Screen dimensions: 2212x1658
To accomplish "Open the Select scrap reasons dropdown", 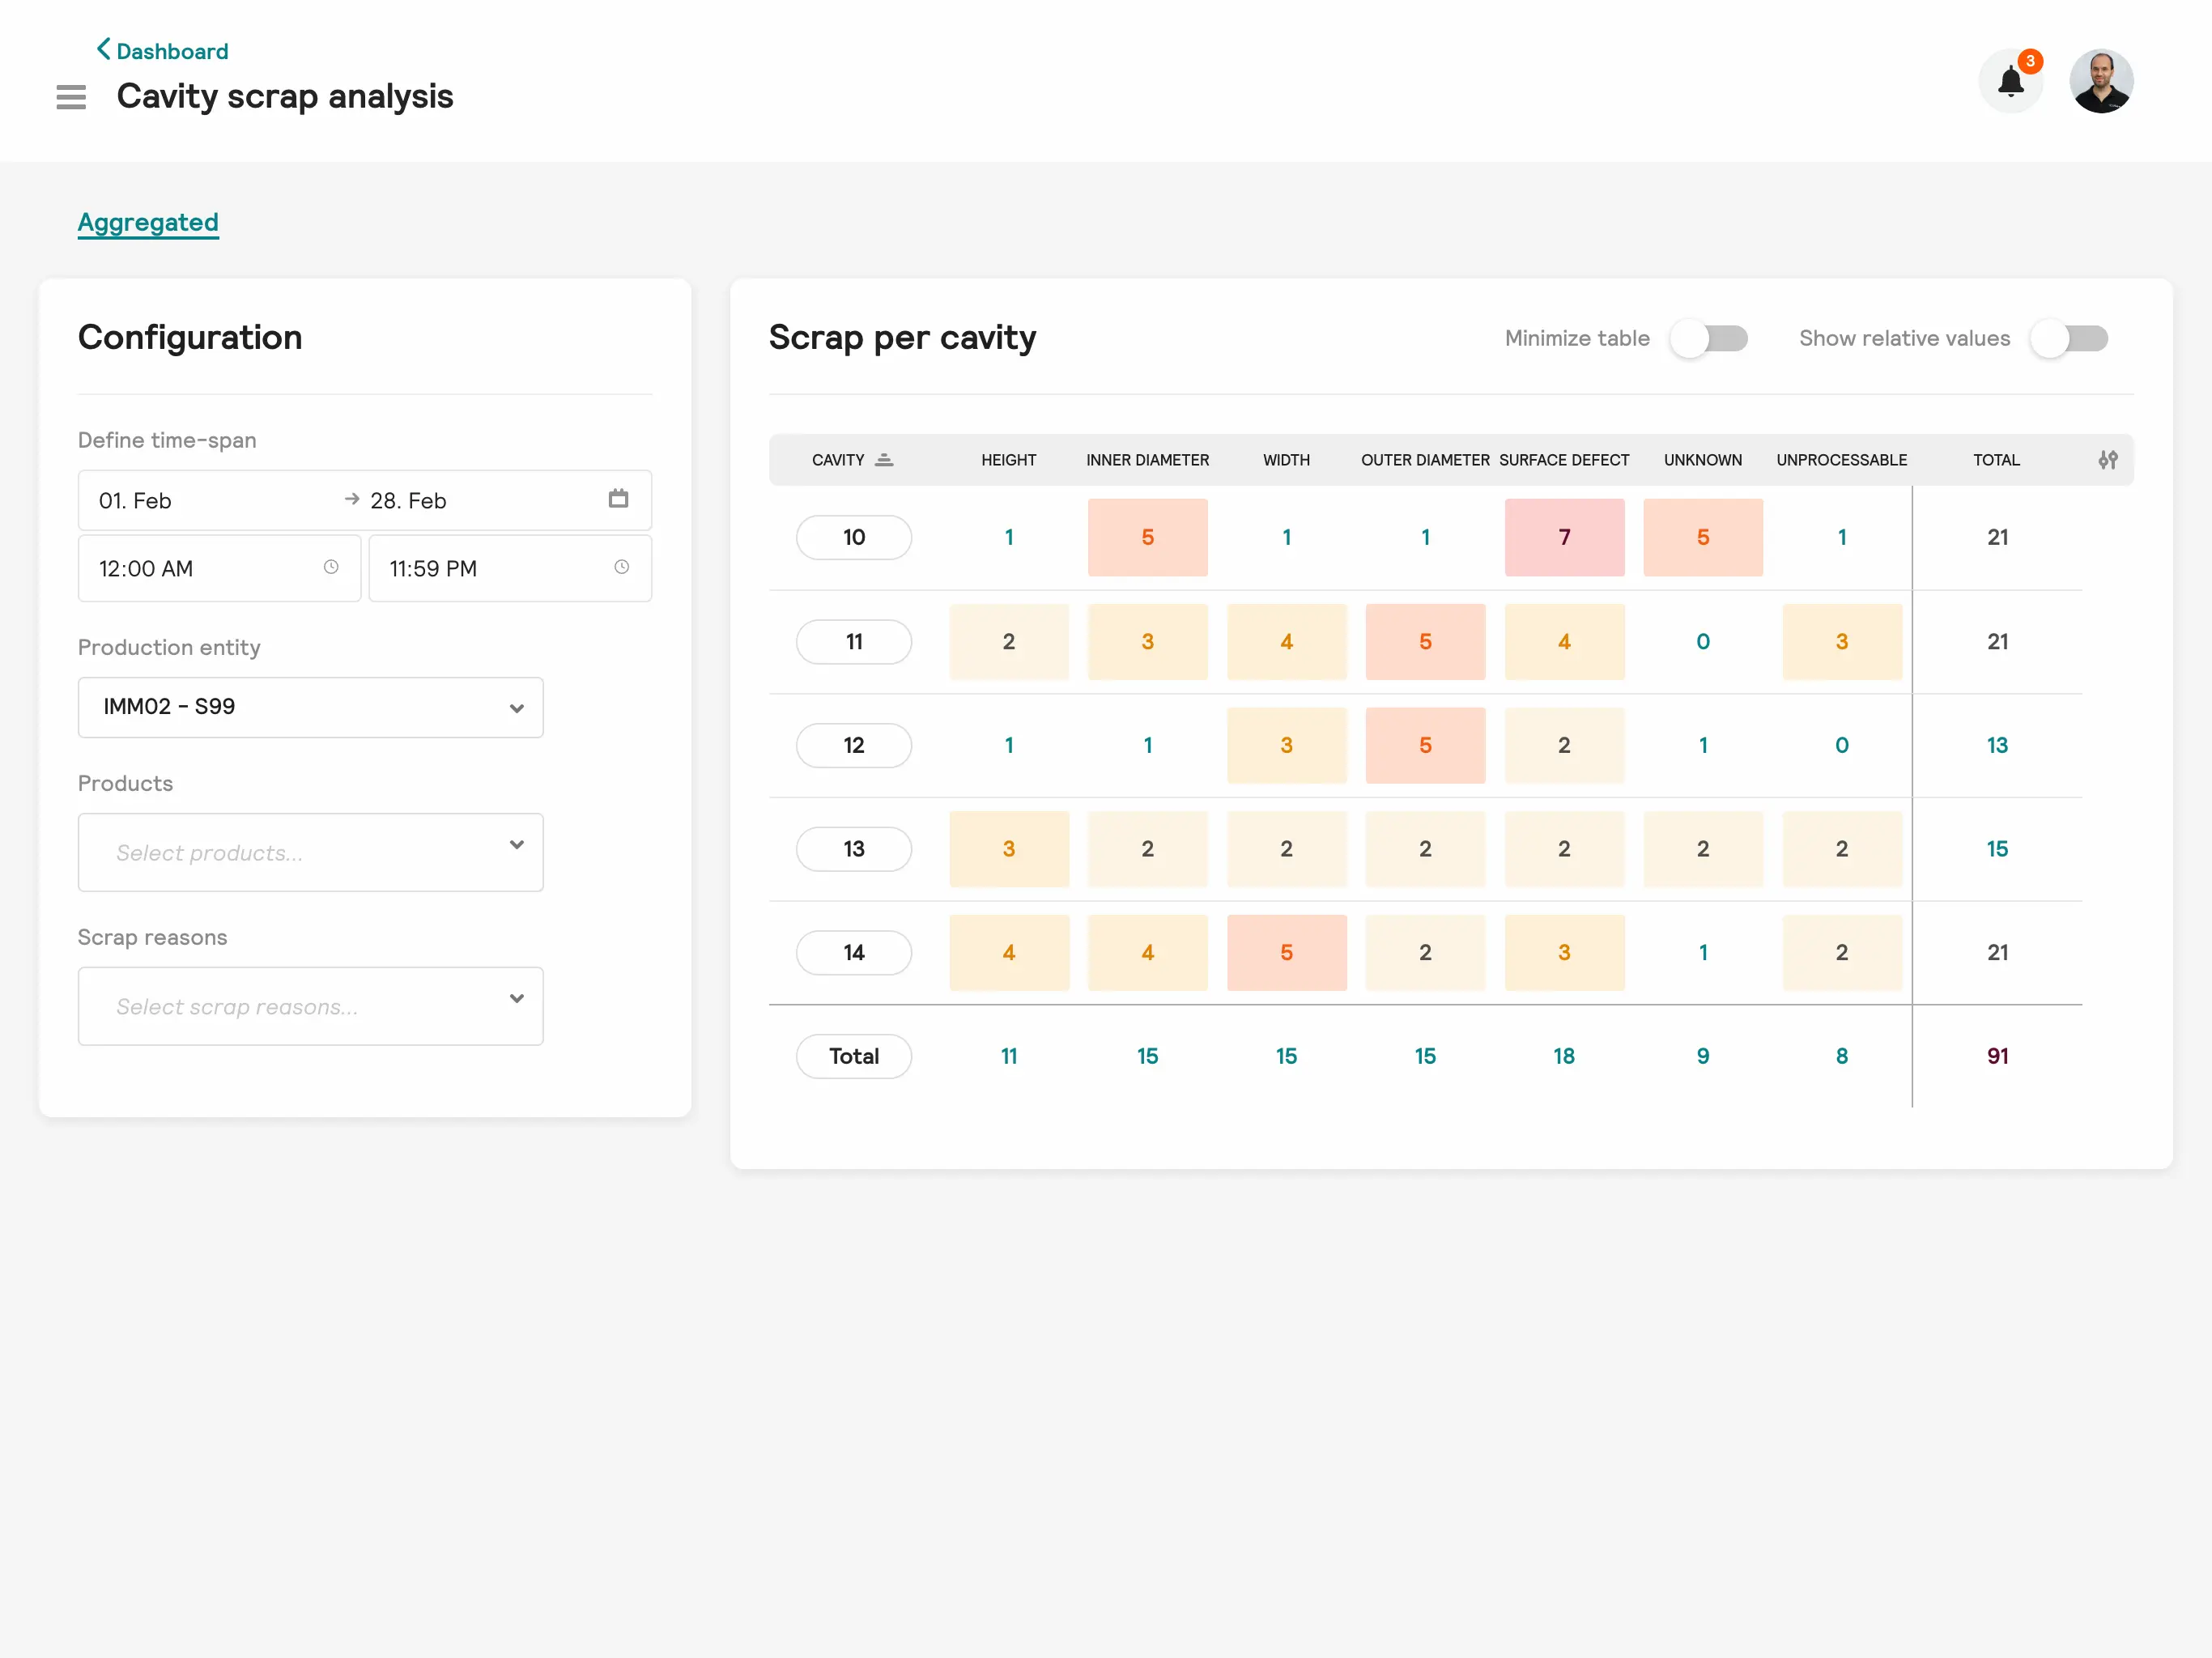I will tap(311, 1006).
